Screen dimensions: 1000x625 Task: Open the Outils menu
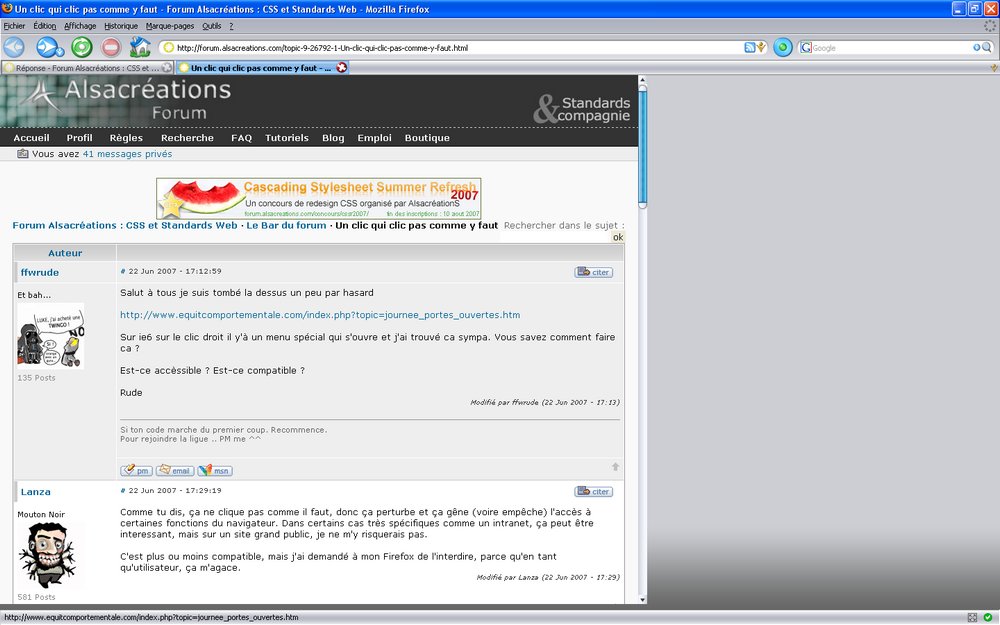(212, 26)
